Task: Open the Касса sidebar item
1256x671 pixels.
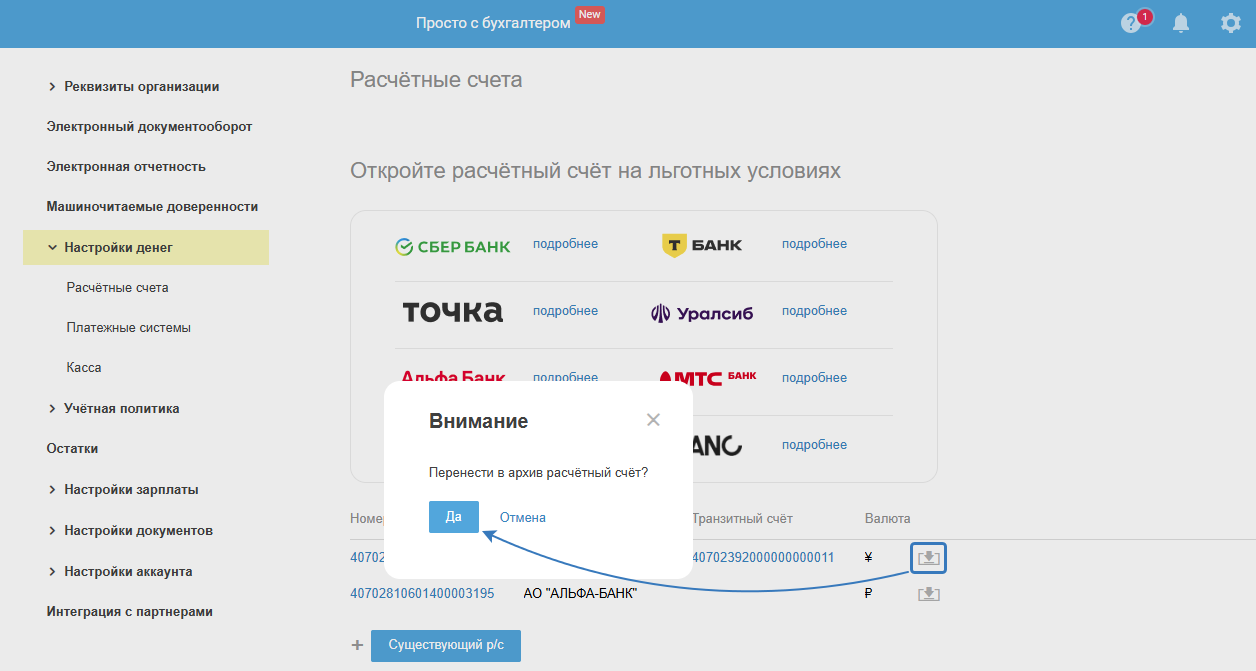Action: [84, 367]
